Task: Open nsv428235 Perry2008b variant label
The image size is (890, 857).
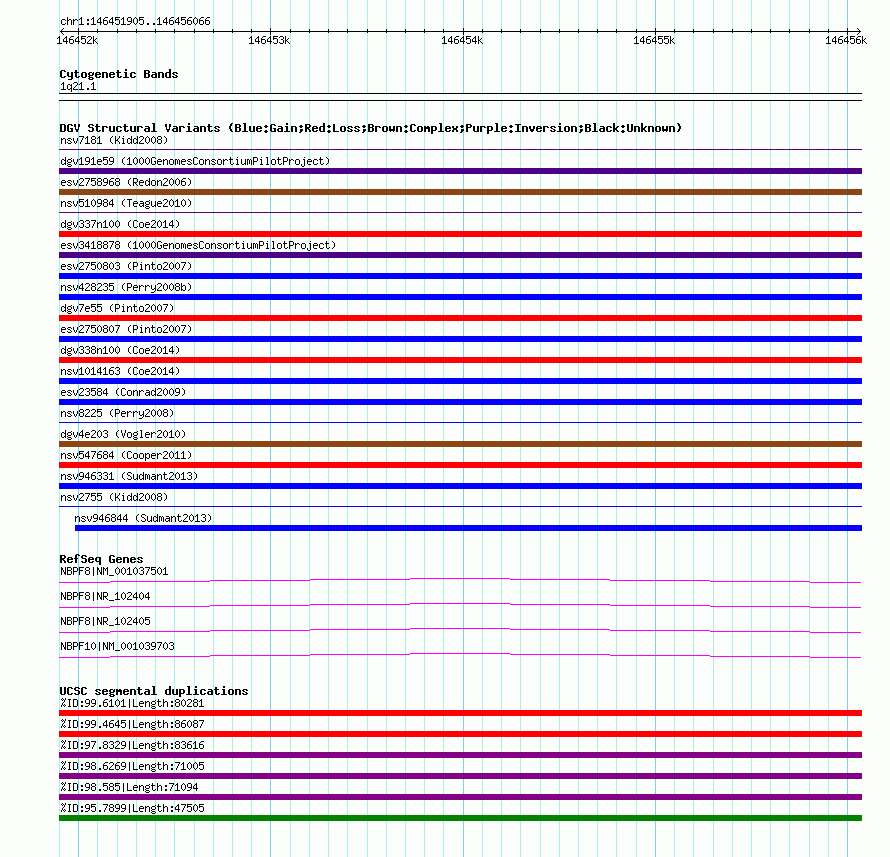Action: pyautogui.click(x=126, y=287)
